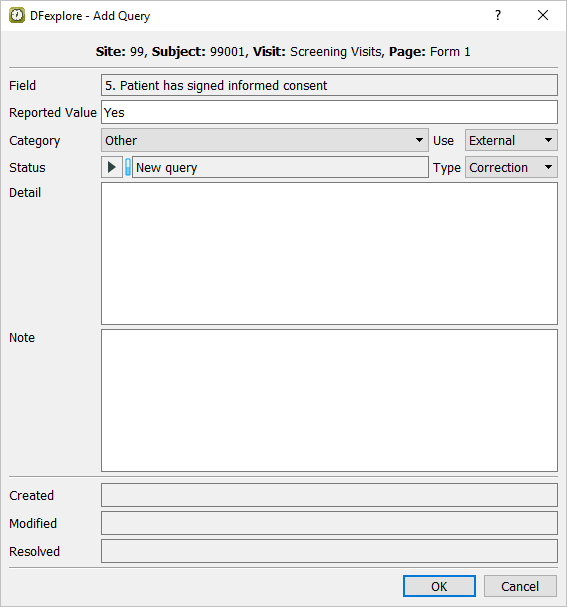Expand the Use dropdown set to External
The image size is (567, 607).
click(x=511, y=140)
